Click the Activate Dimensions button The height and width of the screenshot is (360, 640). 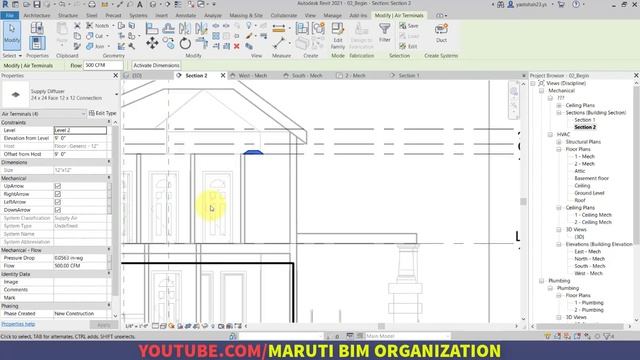click(x=156, y=65)
